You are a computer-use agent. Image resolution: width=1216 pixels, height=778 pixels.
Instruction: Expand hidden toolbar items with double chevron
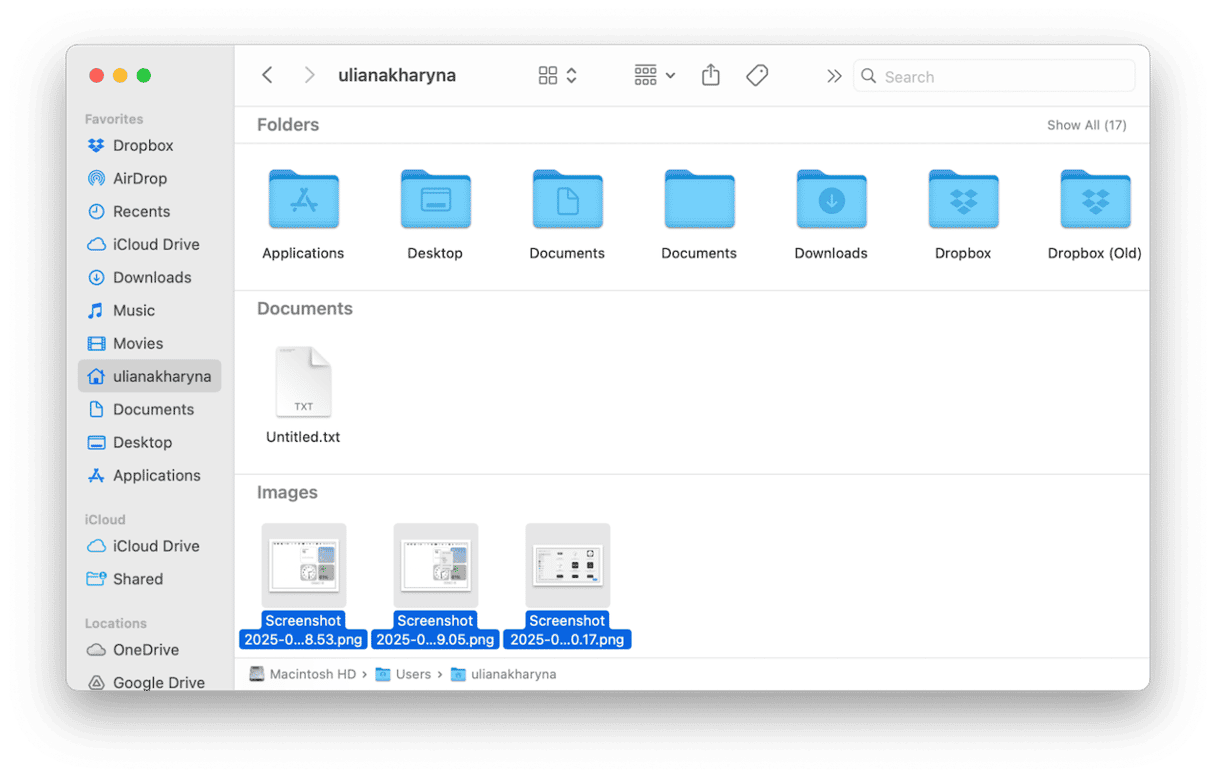point(833,76)
